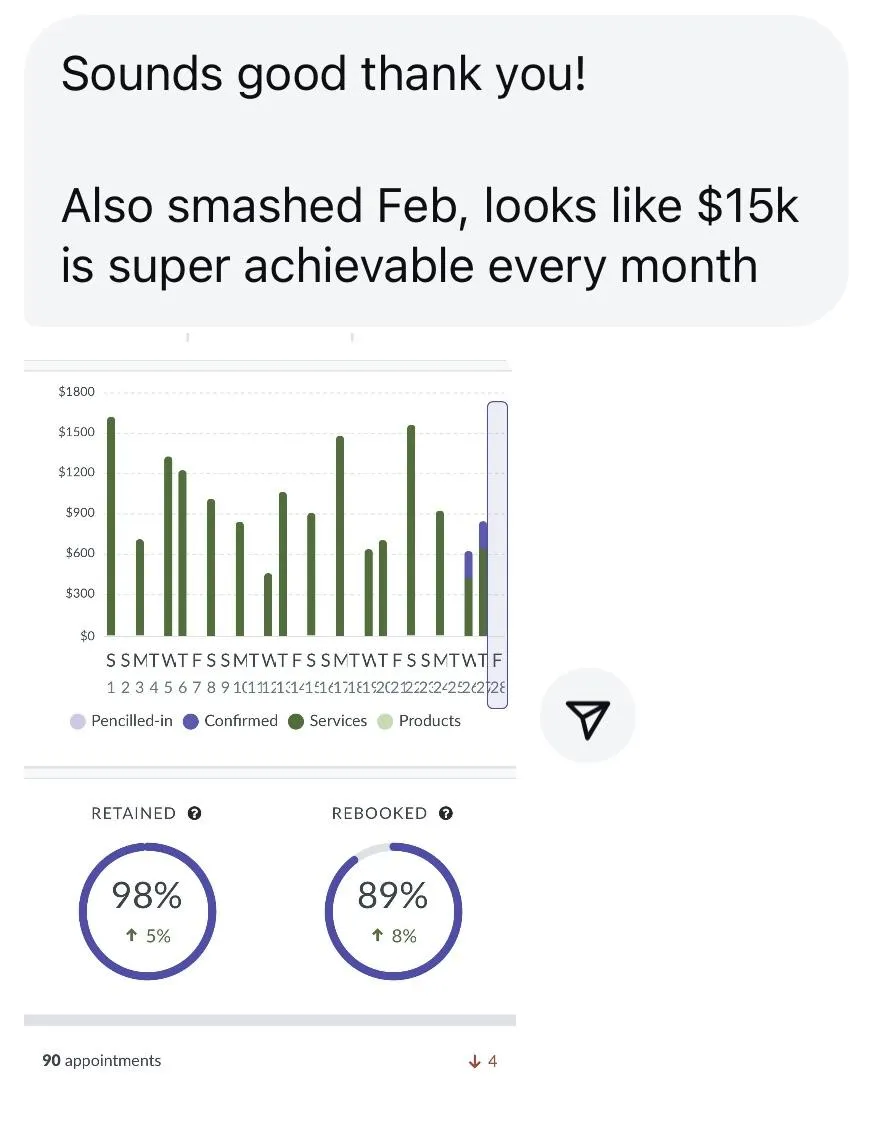Open the Retained help question-mark icon
Viewport: 878px width, 1129px height.
pos(194,813)
